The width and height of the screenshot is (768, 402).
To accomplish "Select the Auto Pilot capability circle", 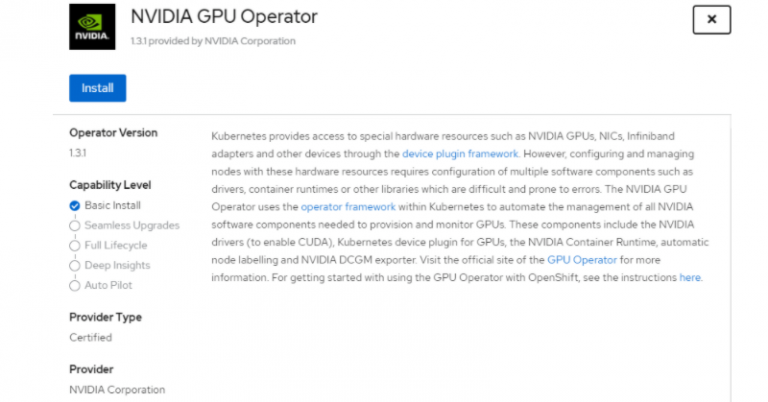I will [x=74, y=286].
